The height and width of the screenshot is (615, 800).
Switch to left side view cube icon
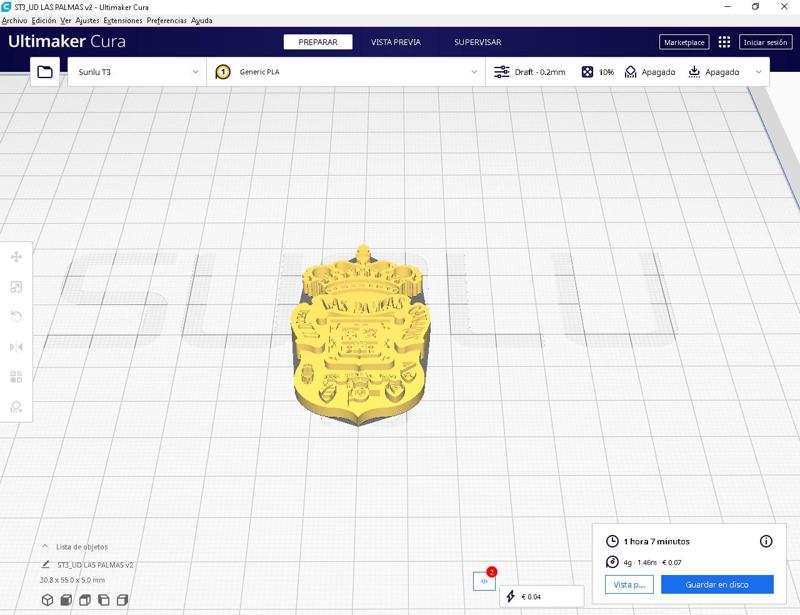[x=104, y=600]
